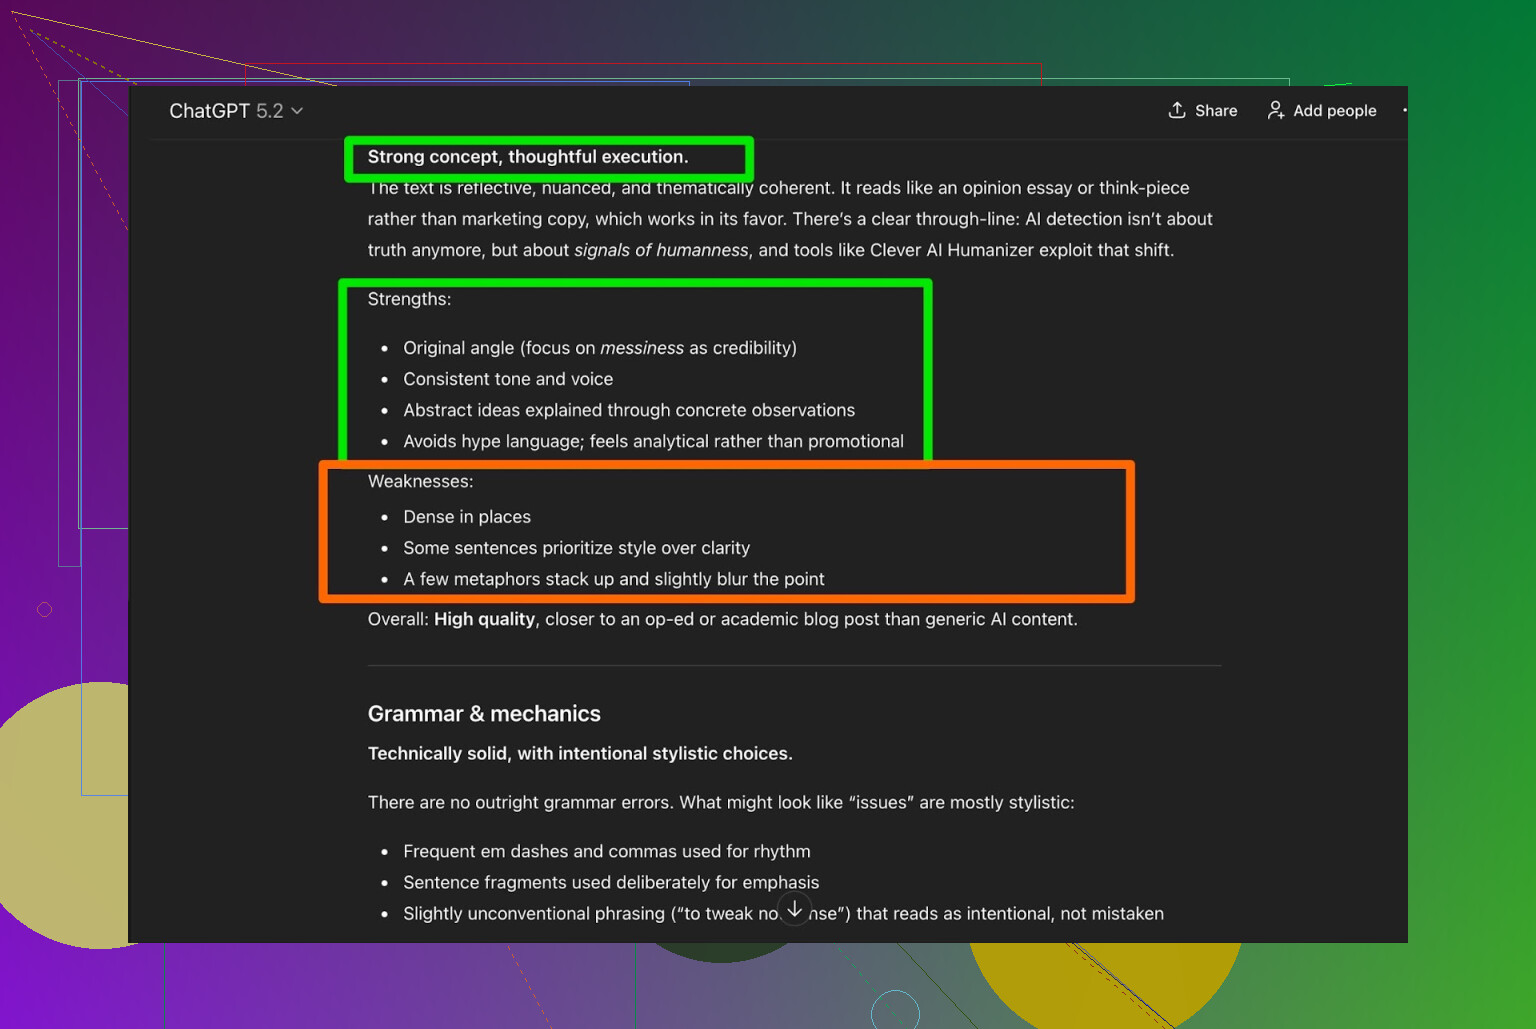Click the "Weaknesses:" label
The width and height of the screenshot is (1536, 1029).
point(420,481)
